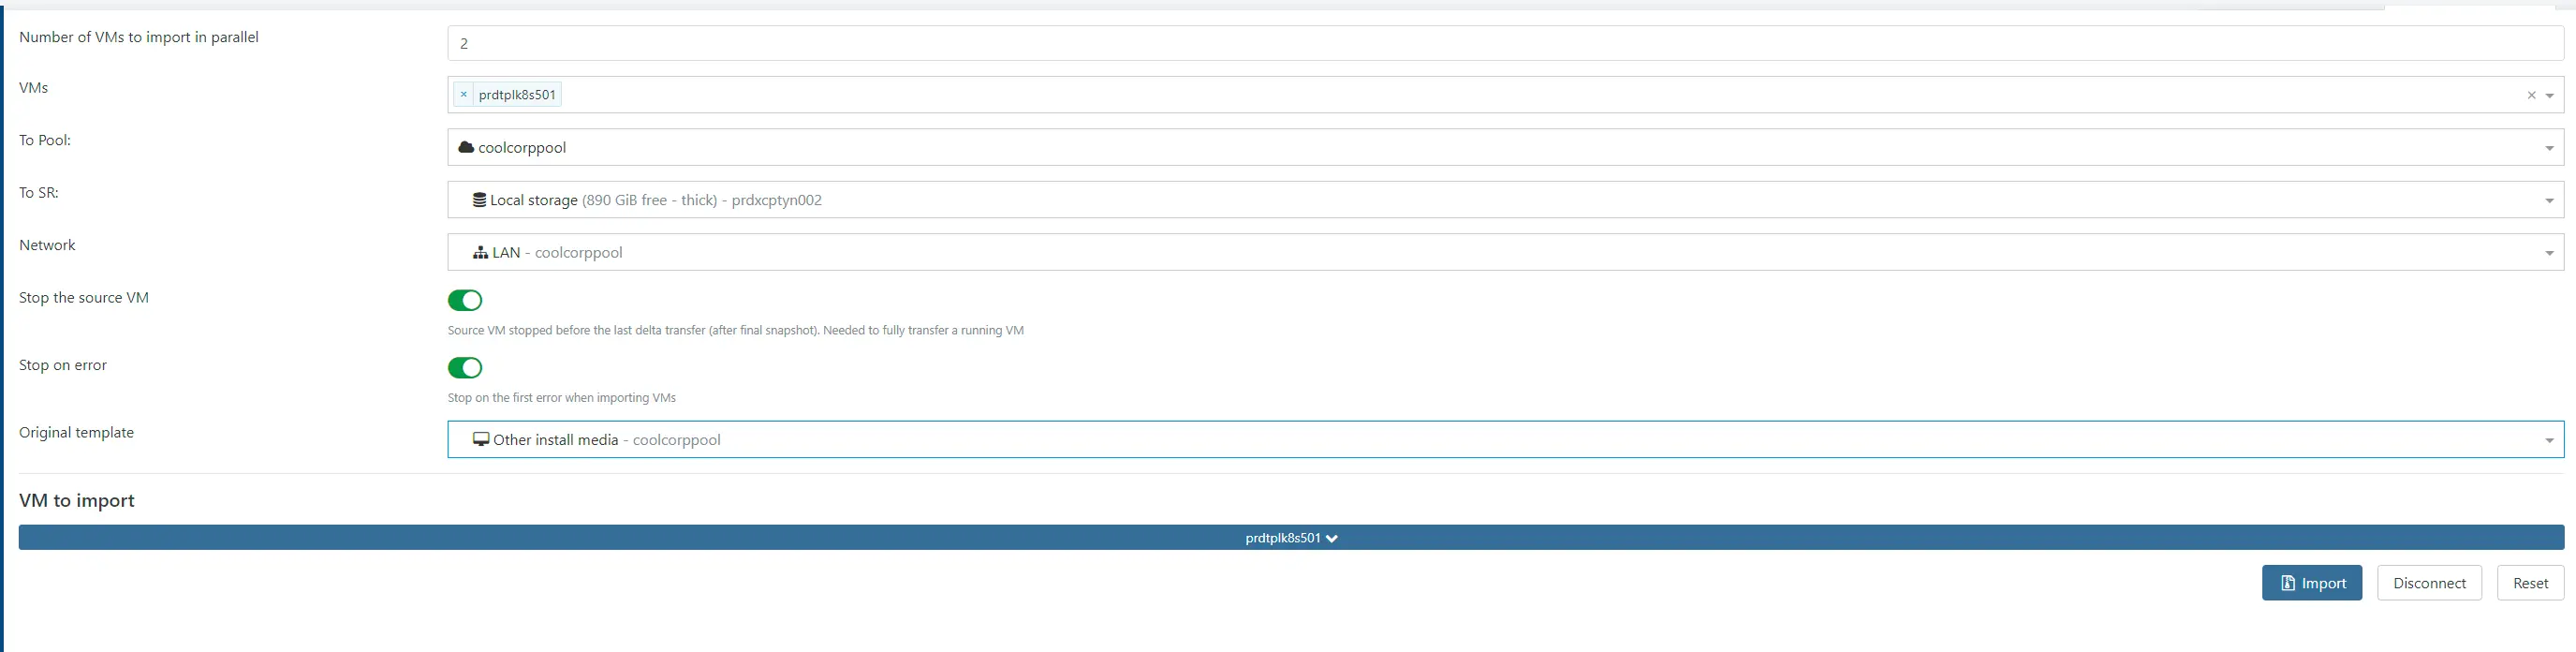The height and width of the screenshot is (652, 2576).
Task: Click the 'To SR:' label
Action: [x=39, y=193]
